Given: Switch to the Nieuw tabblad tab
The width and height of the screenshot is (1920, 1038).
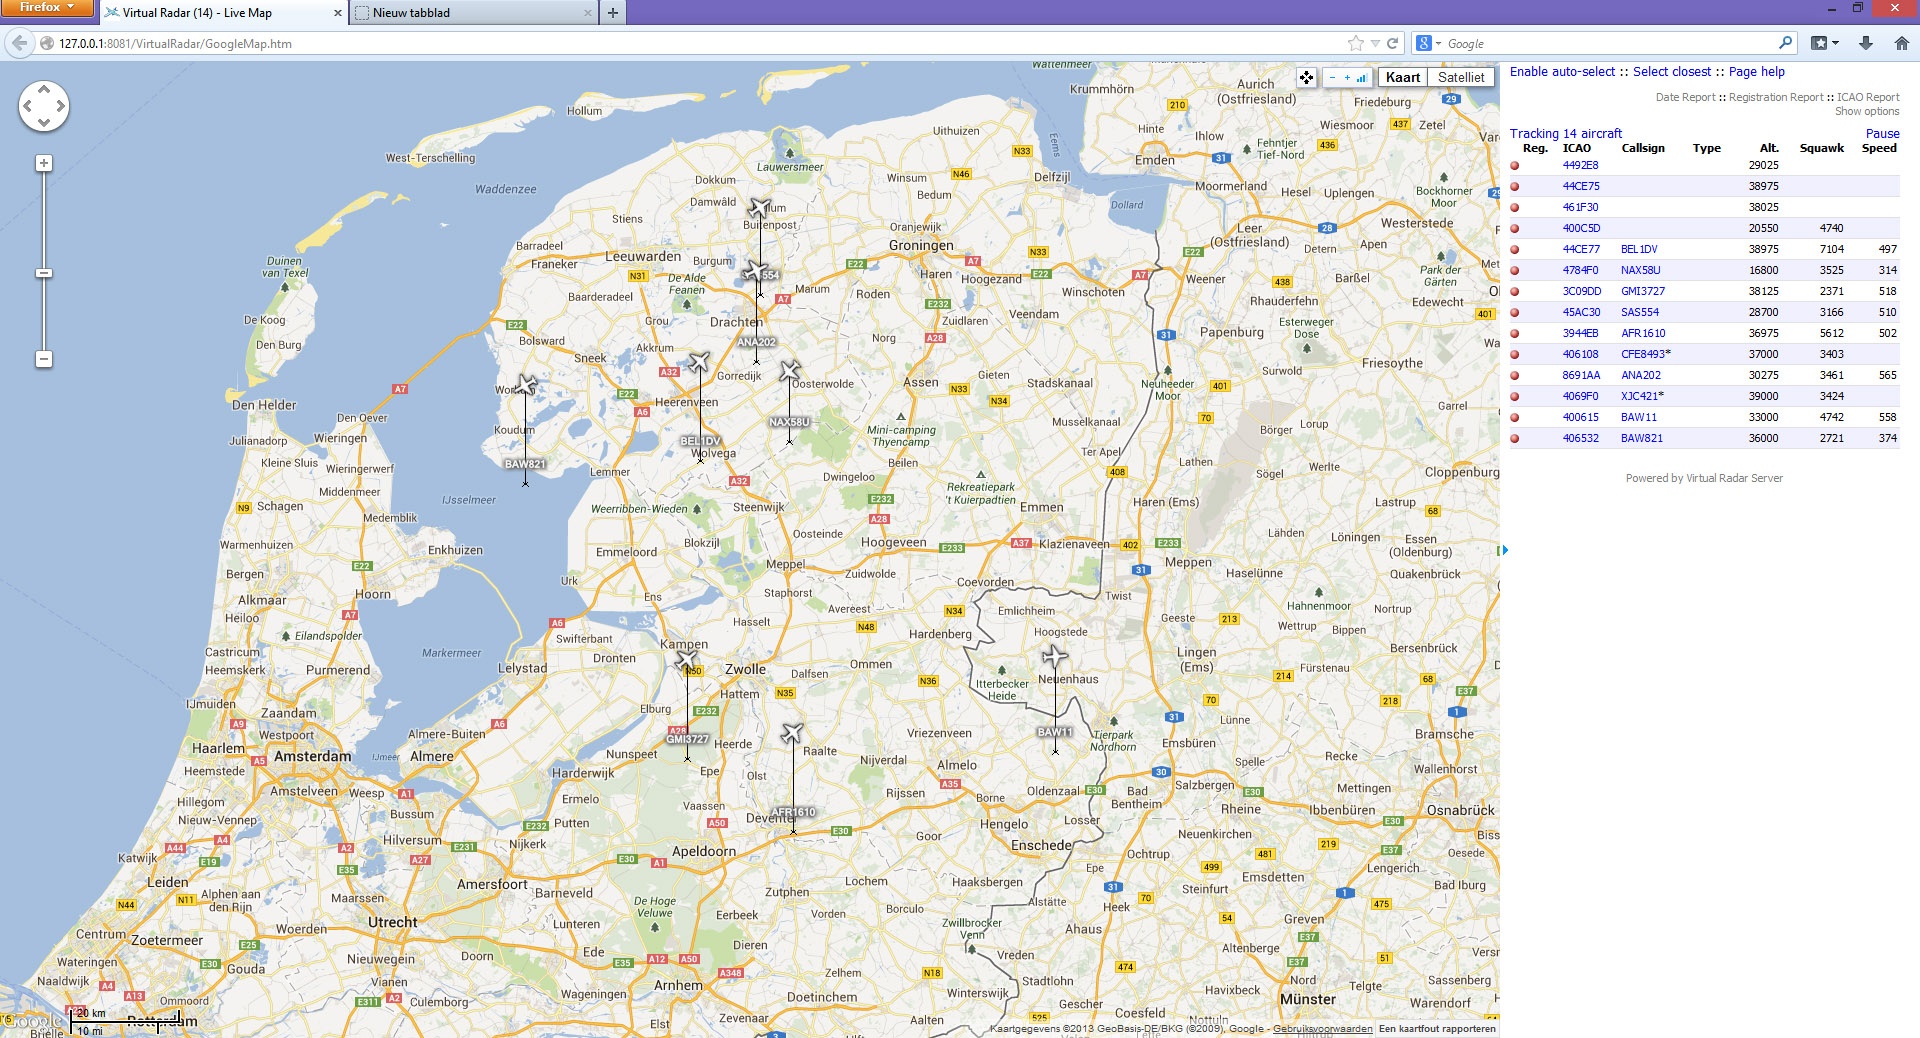Looking at the screenshot, I should click(473, 13).
